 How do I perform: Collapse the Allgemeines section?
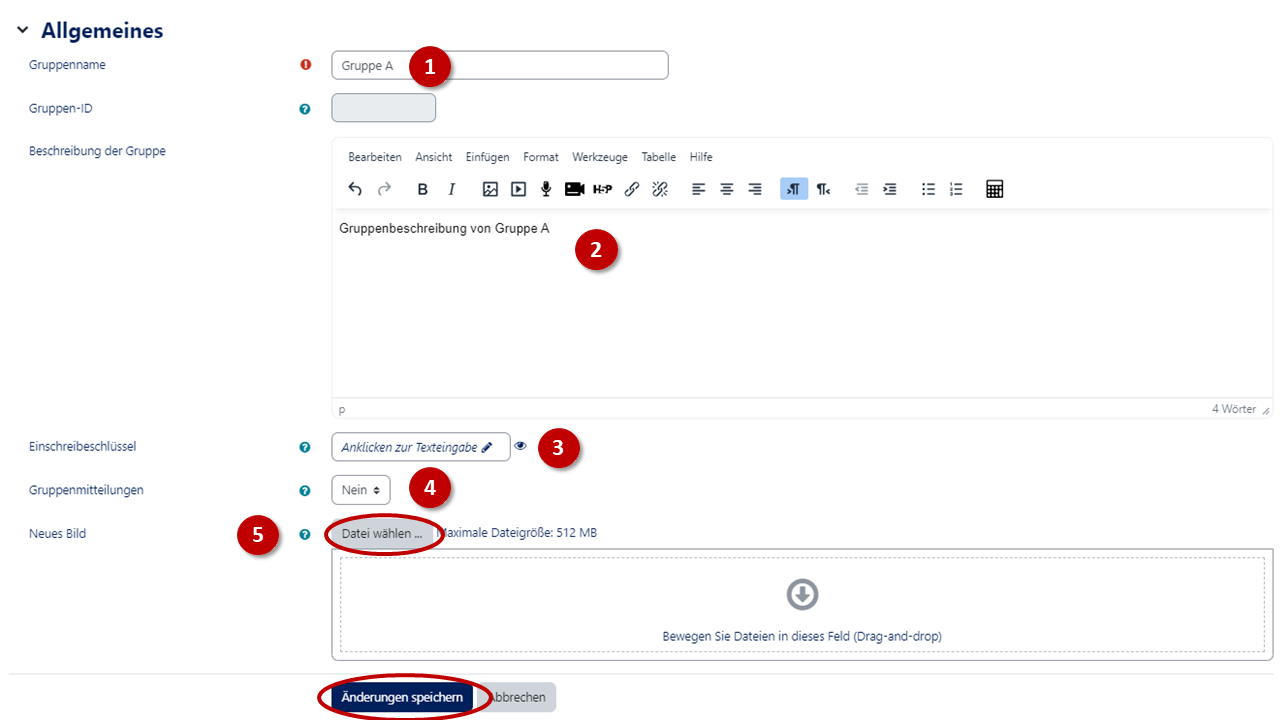[x=23, y=31]
